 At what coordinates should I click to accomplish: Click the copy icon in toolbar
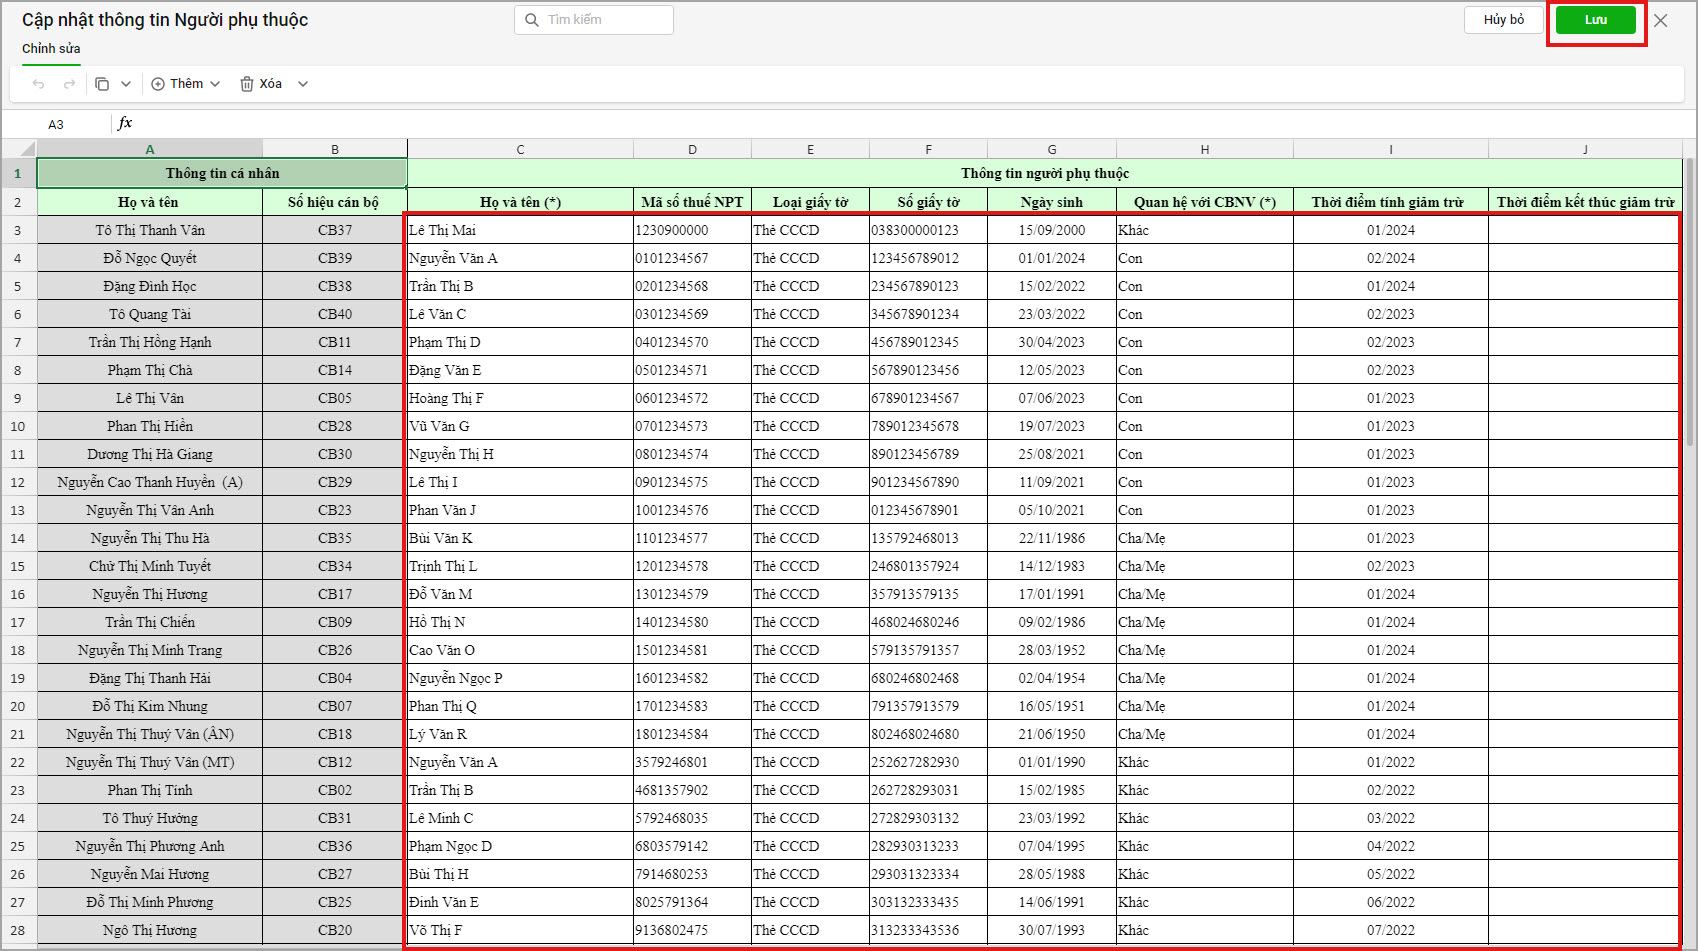[x=102, y=84]
